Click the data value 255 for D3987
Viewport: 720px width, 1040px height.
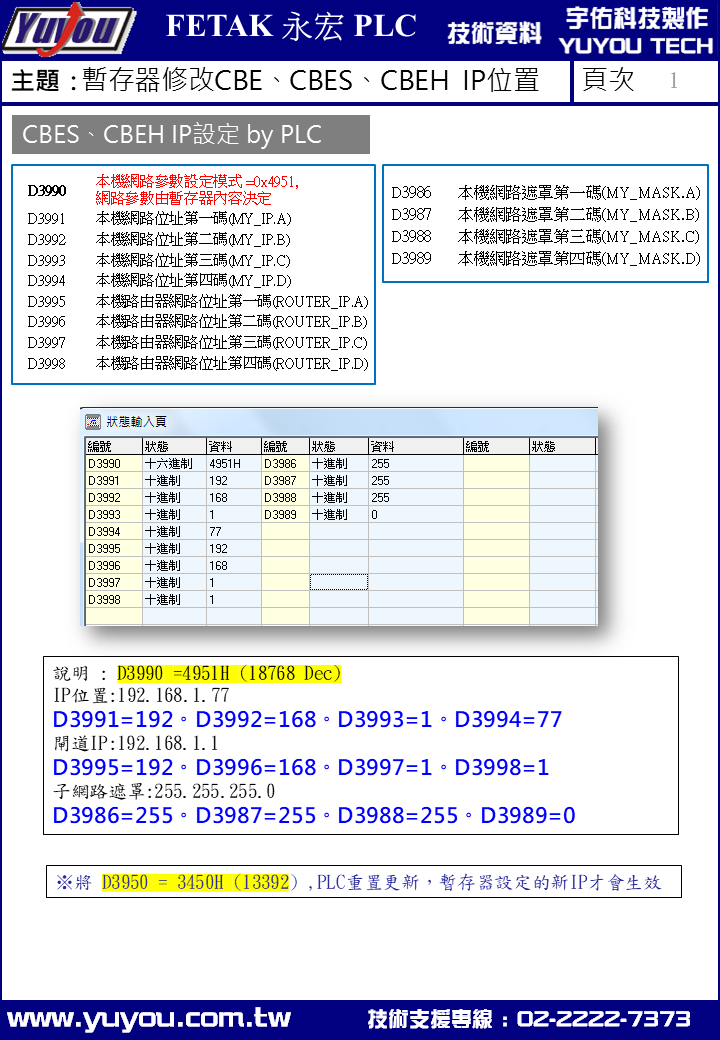(x=416, y=481)
